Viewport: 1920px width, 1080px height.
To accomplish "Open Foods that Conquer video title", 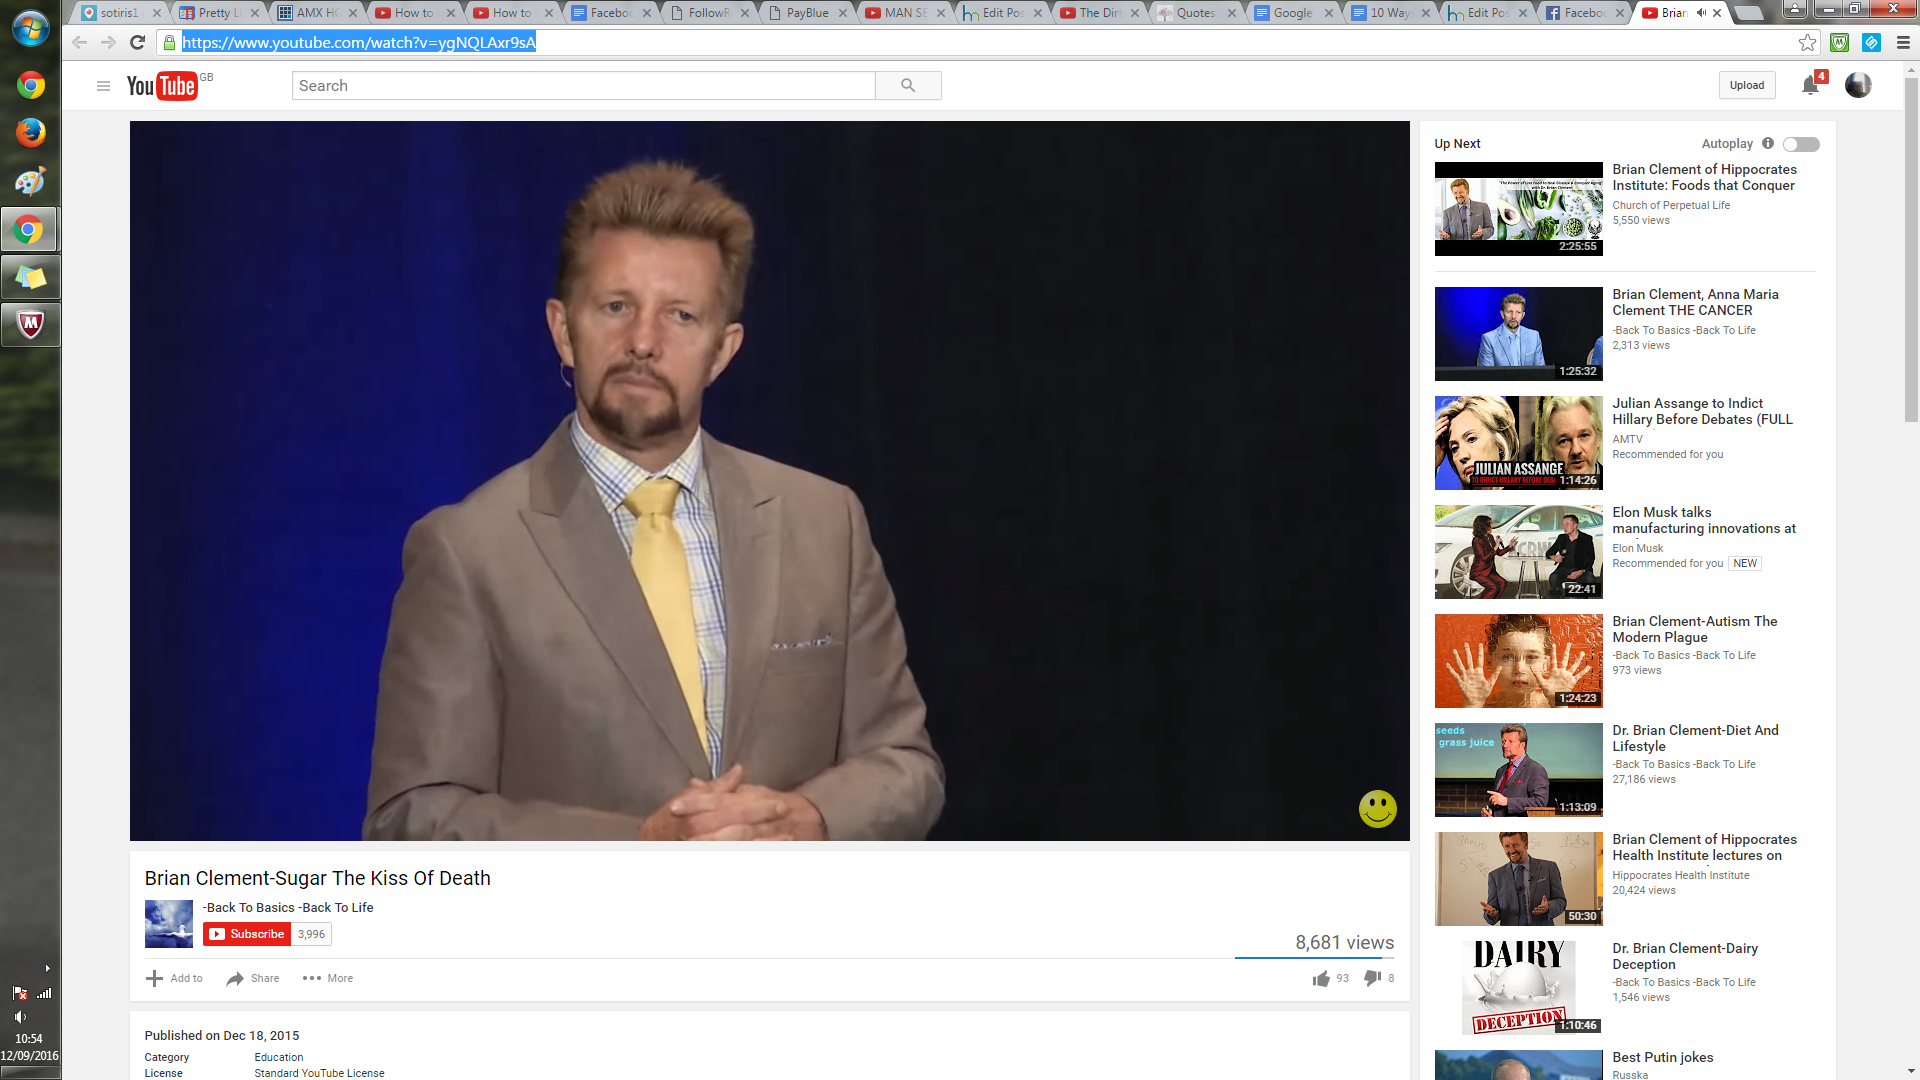I will pos(1704,177).
